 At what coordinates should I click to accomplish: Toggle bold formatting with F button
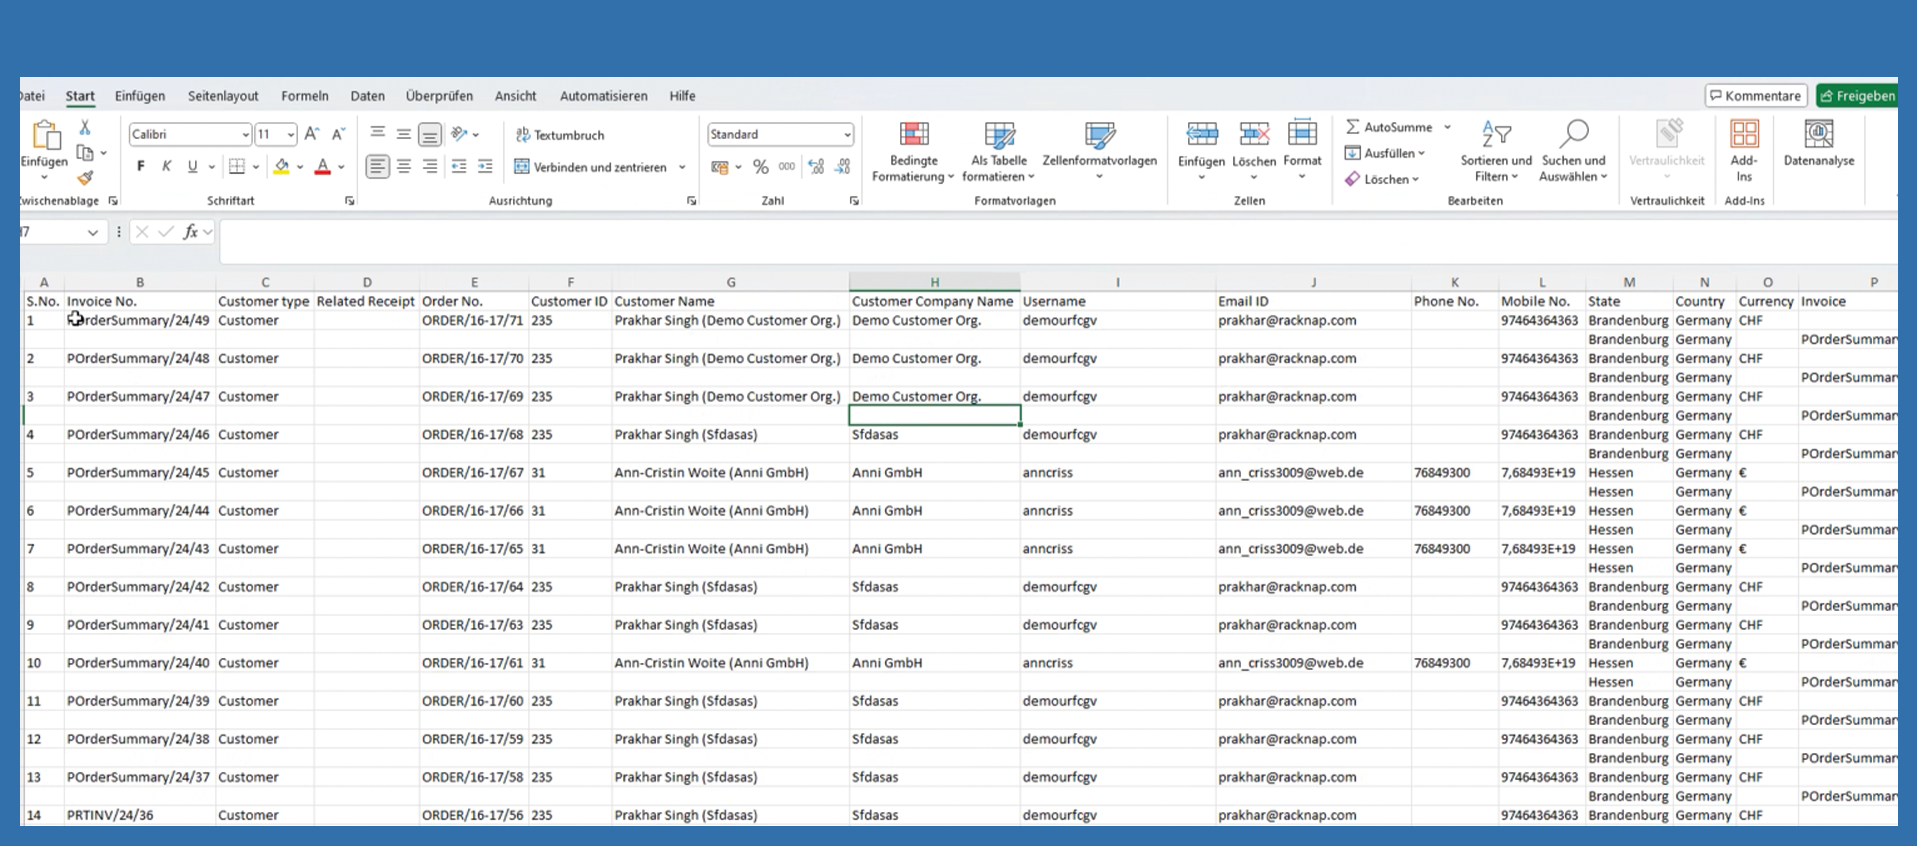click(x=141, y=167)
